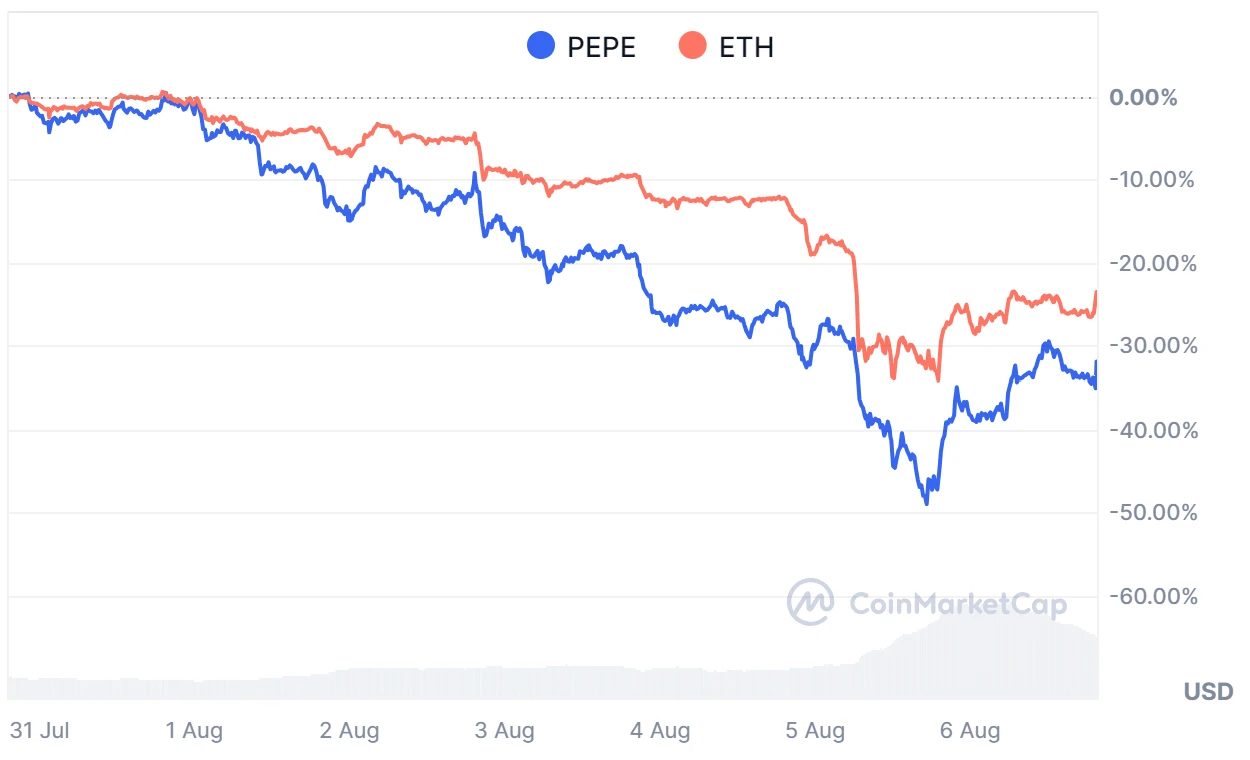Click the 0.00% baseline axis label

(x=1143, y=98)
